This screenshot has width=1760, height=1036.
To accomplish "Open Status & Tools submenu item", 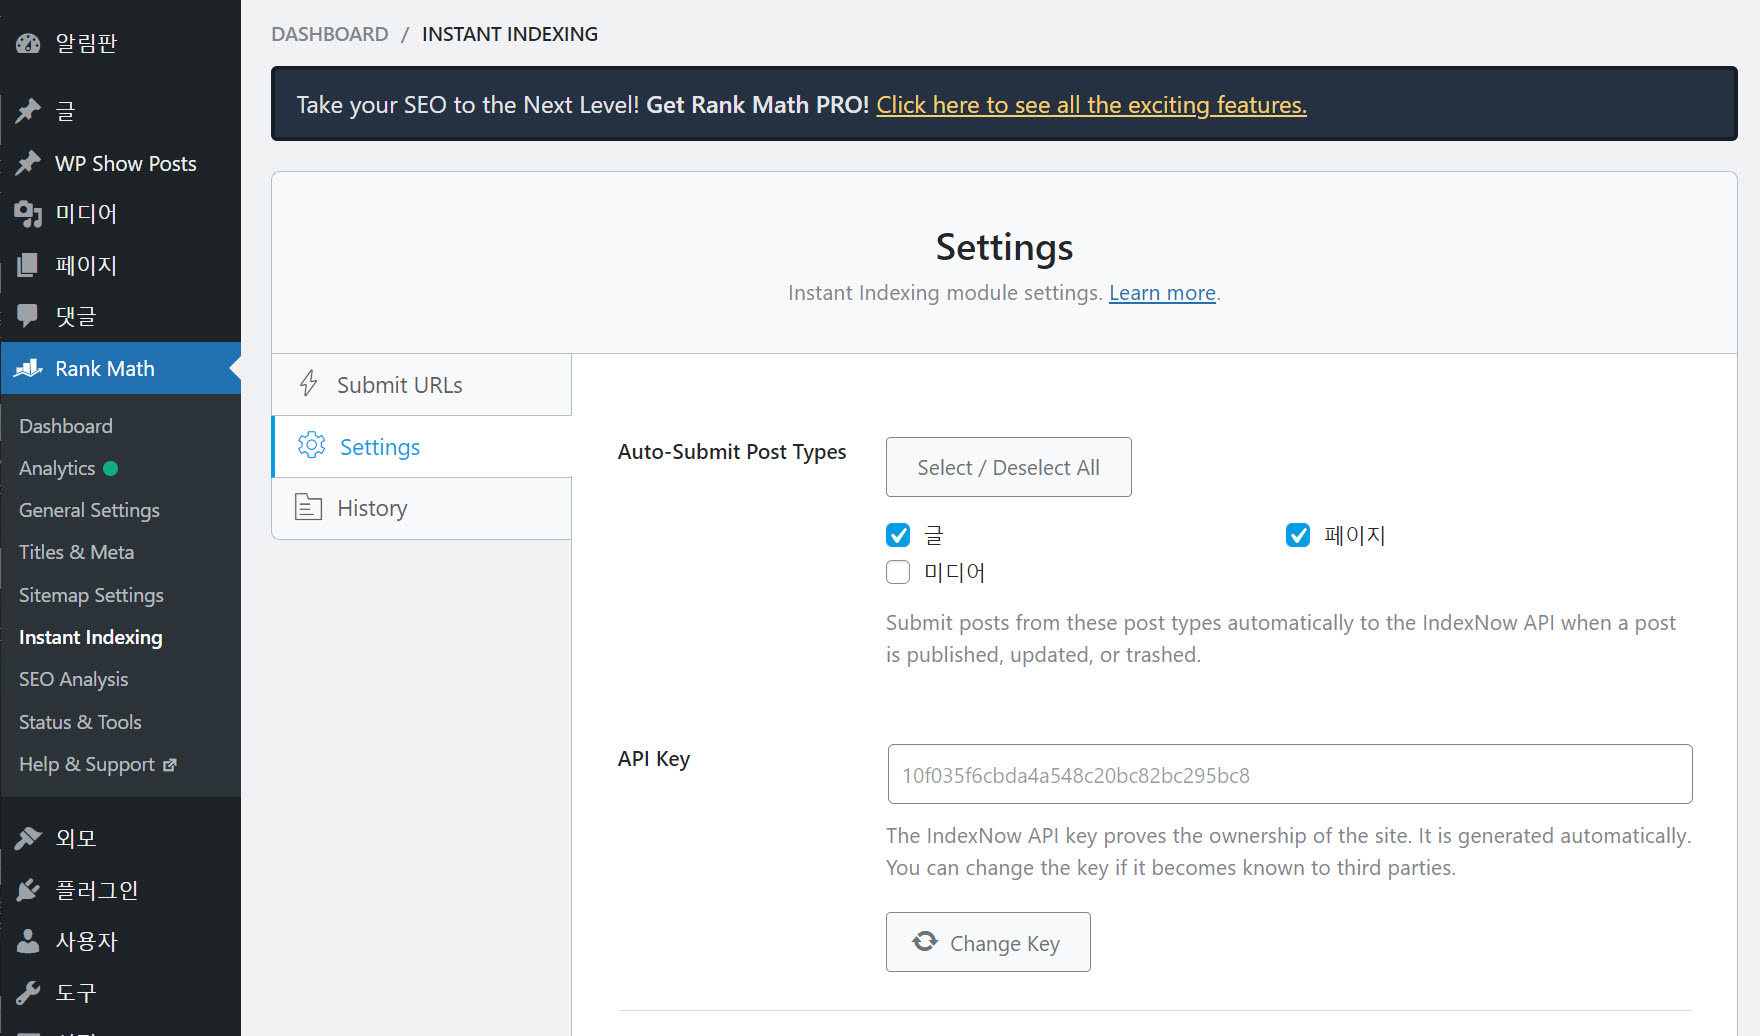I will pos(80,722).
